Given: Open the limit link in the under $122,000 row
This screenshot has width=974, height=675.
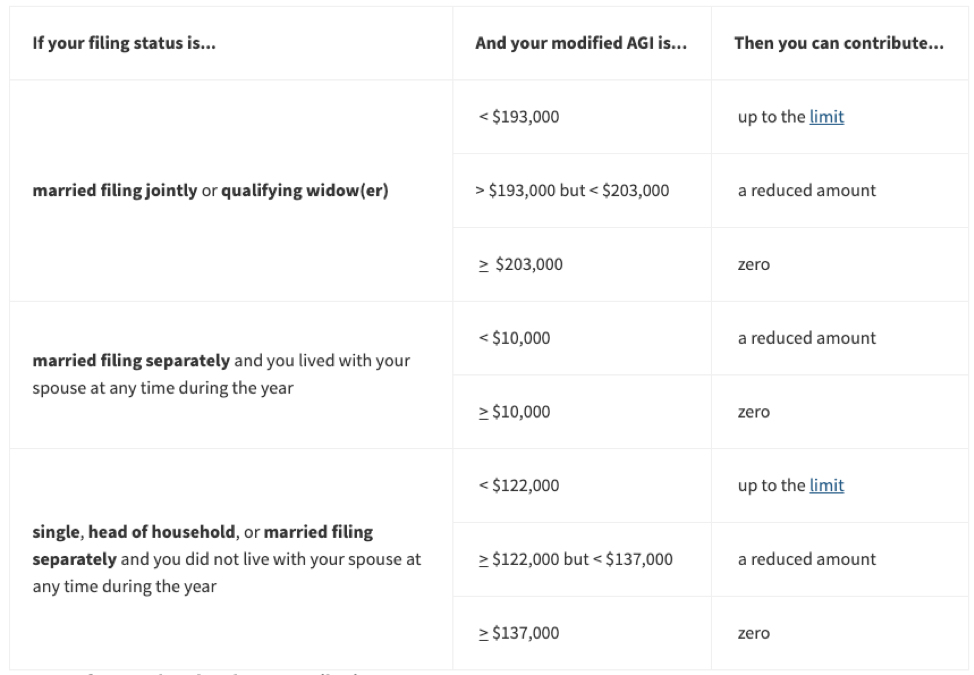Looking at the screenshot, I should (x=826, y=485).
